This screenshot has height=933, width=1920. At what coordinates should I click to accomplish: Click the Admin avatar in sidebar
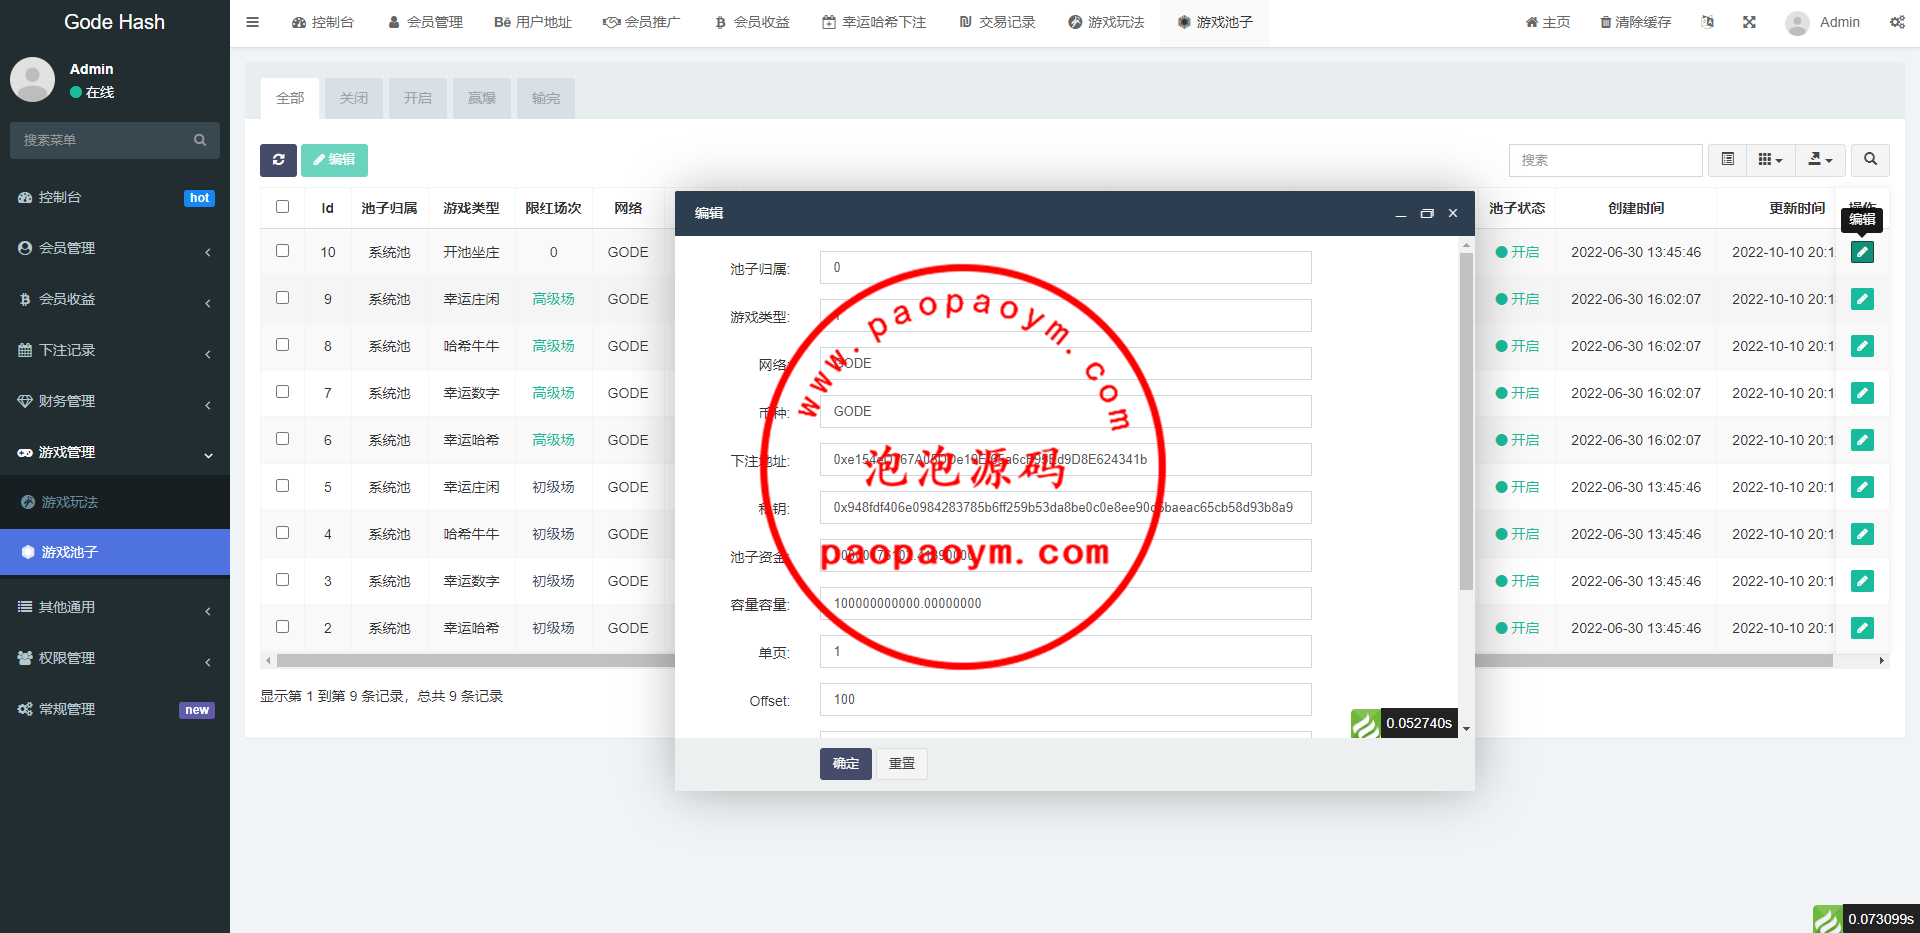32,79
